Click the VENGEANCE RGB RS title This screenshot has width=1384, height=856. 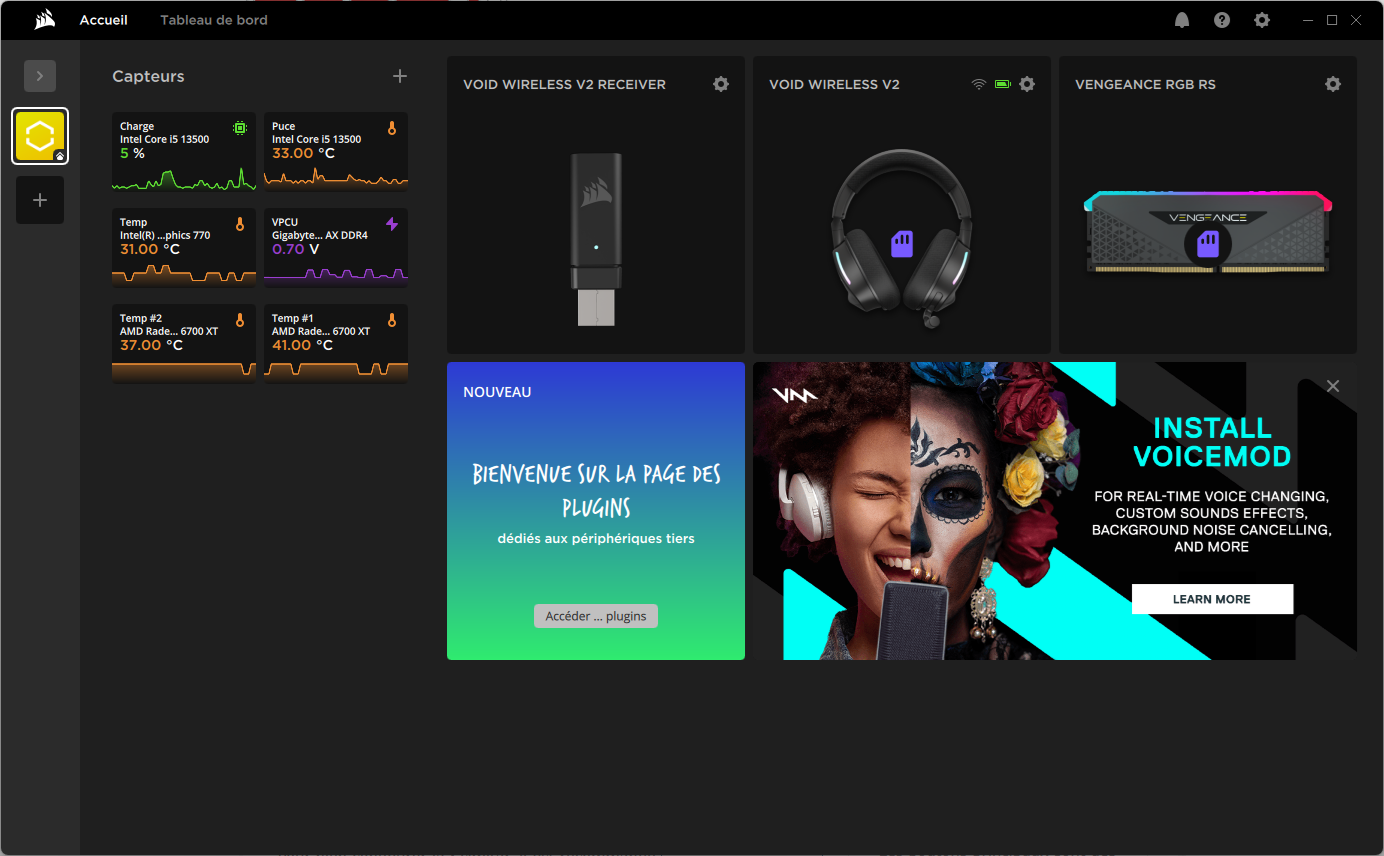[1145, 84]
